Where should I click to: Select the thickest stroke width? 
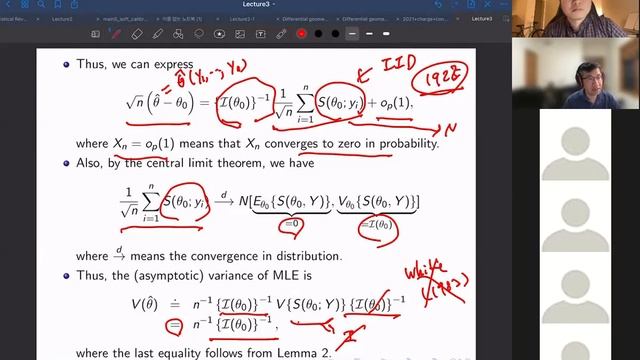click(x=386, y=34)
